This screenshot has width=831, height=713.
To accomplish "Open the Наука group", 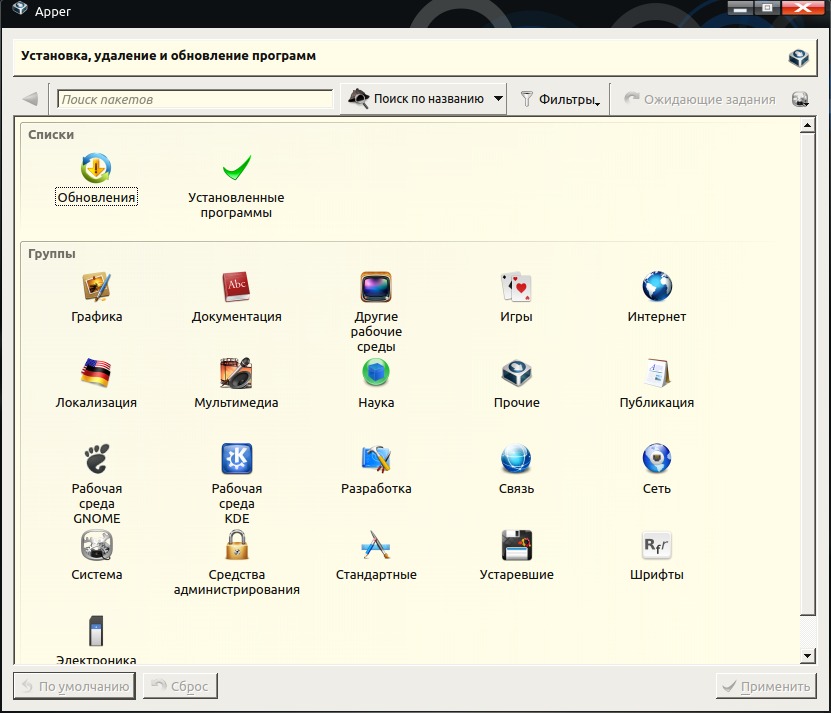I will point(376,383).
